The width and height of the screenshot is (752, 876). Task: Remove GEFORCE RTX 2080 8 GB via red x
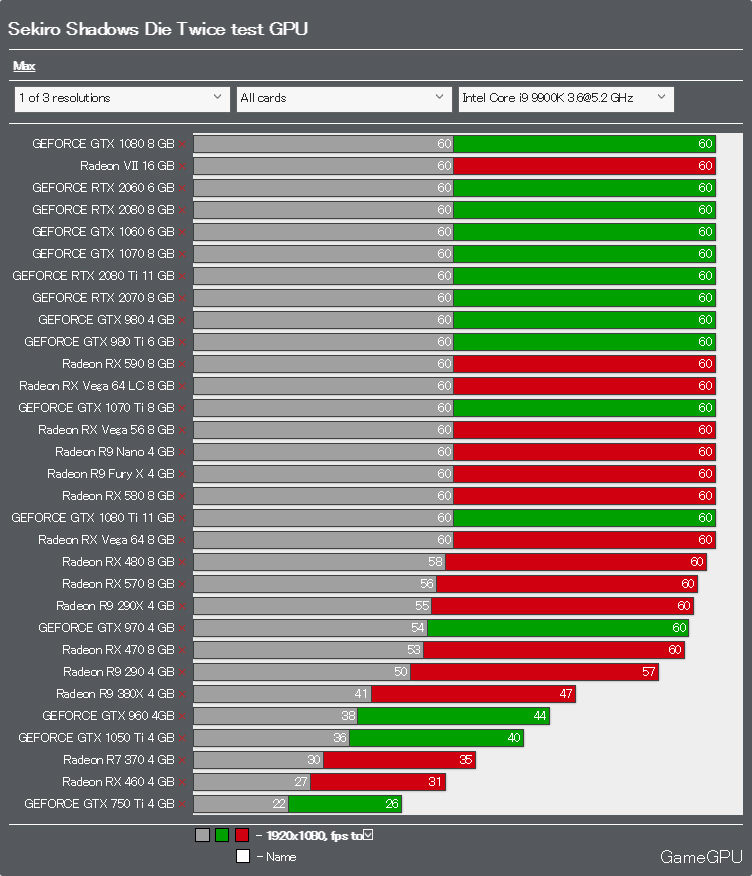tap(182, 210)
